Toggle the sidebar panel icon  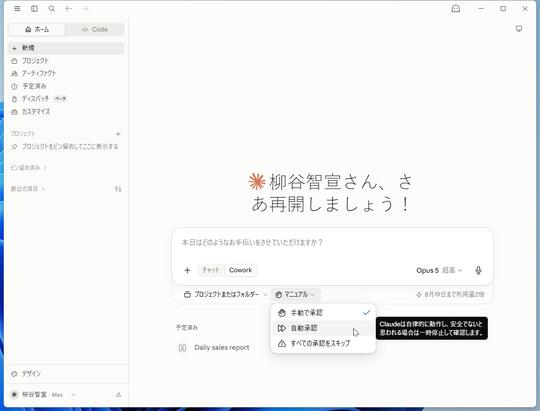[34, 9]
